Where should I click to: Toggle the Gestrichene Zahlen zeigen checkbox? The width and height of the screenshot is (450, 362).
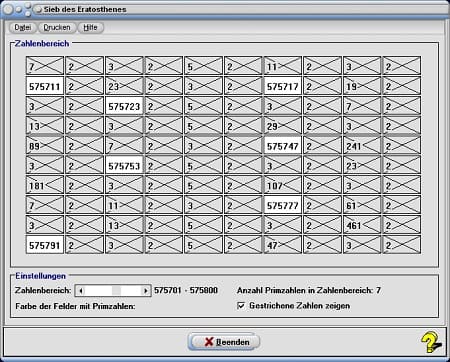241,305
